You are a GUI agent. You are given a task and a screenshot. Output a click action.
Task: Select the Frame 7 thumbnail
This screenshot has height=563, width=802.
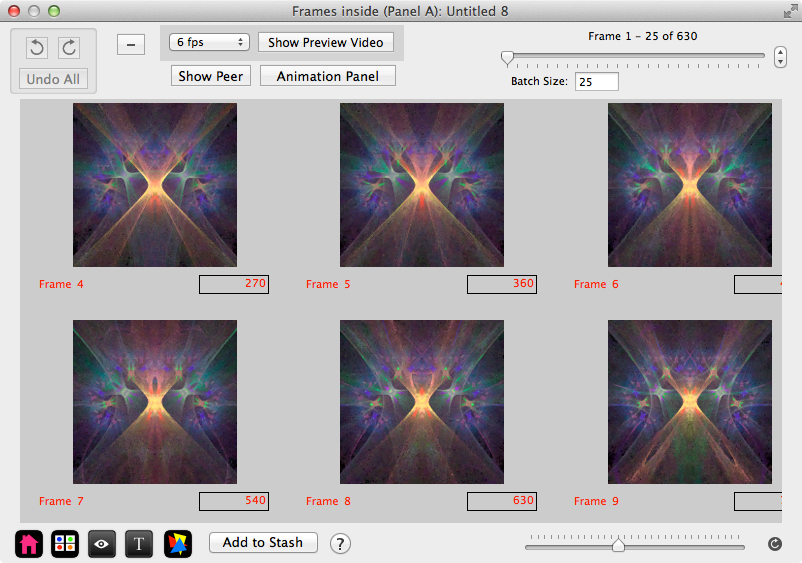pos(155,402)
